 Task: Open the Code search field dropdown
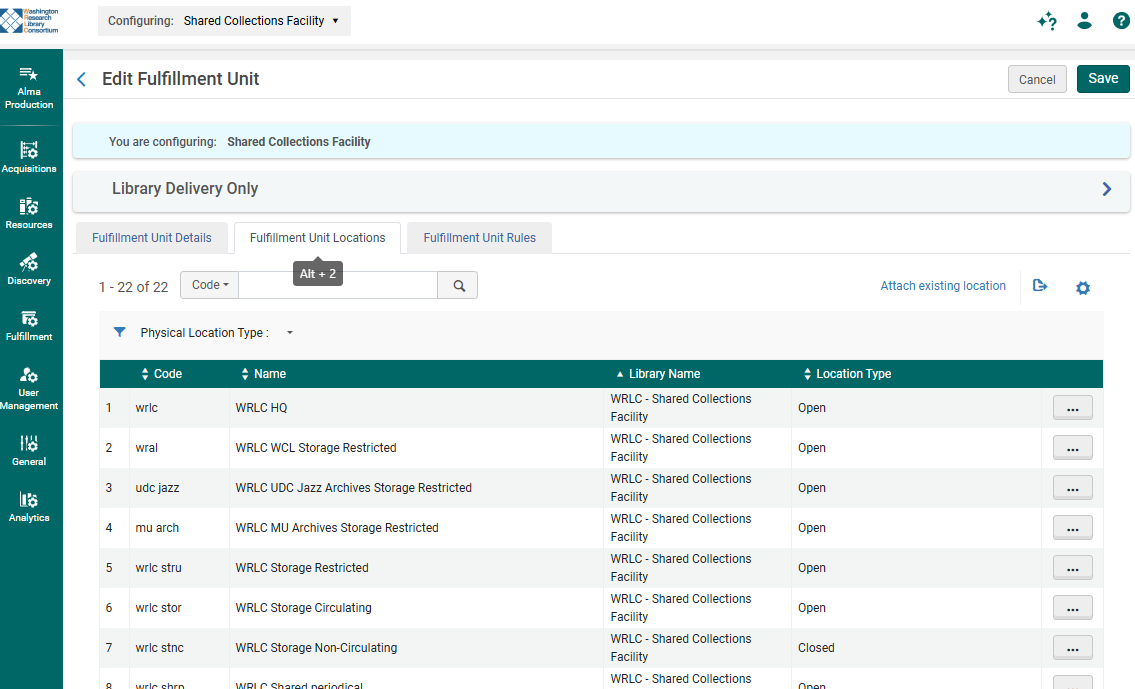coord(210,285)
